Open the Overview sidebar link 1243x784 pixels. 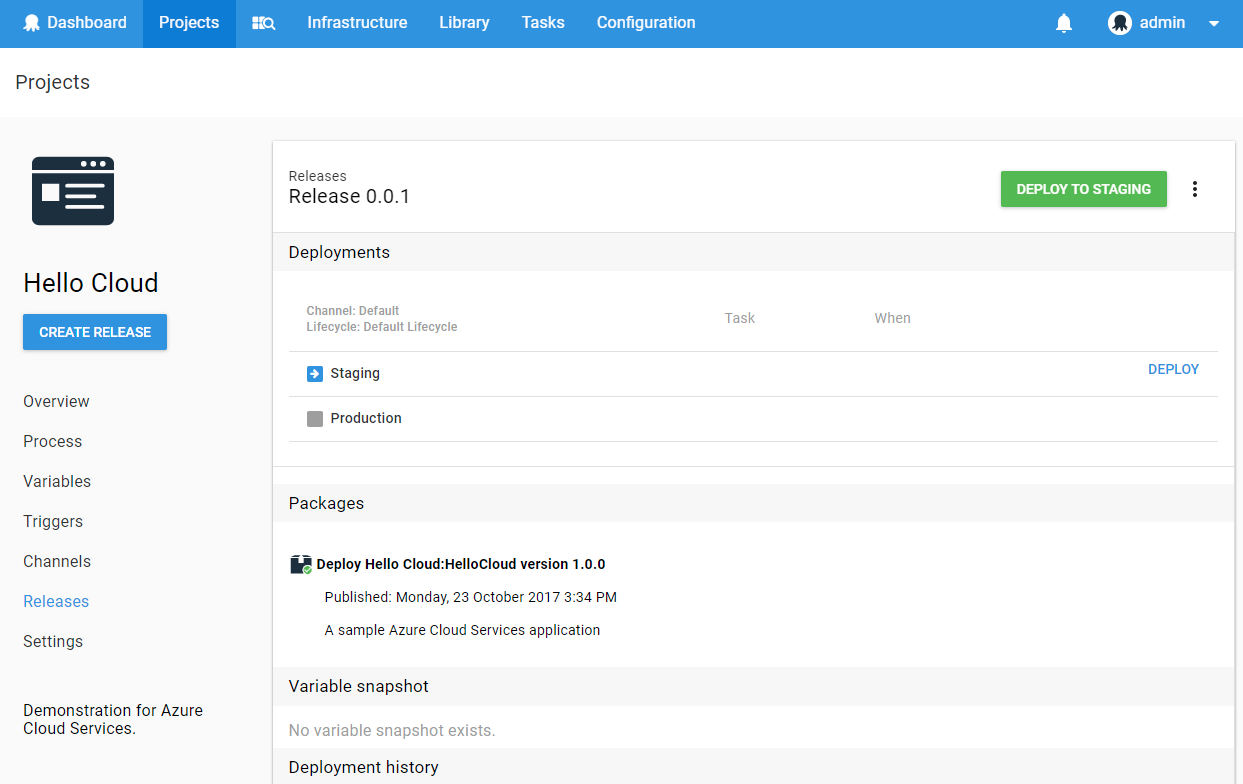coord(56,402)
